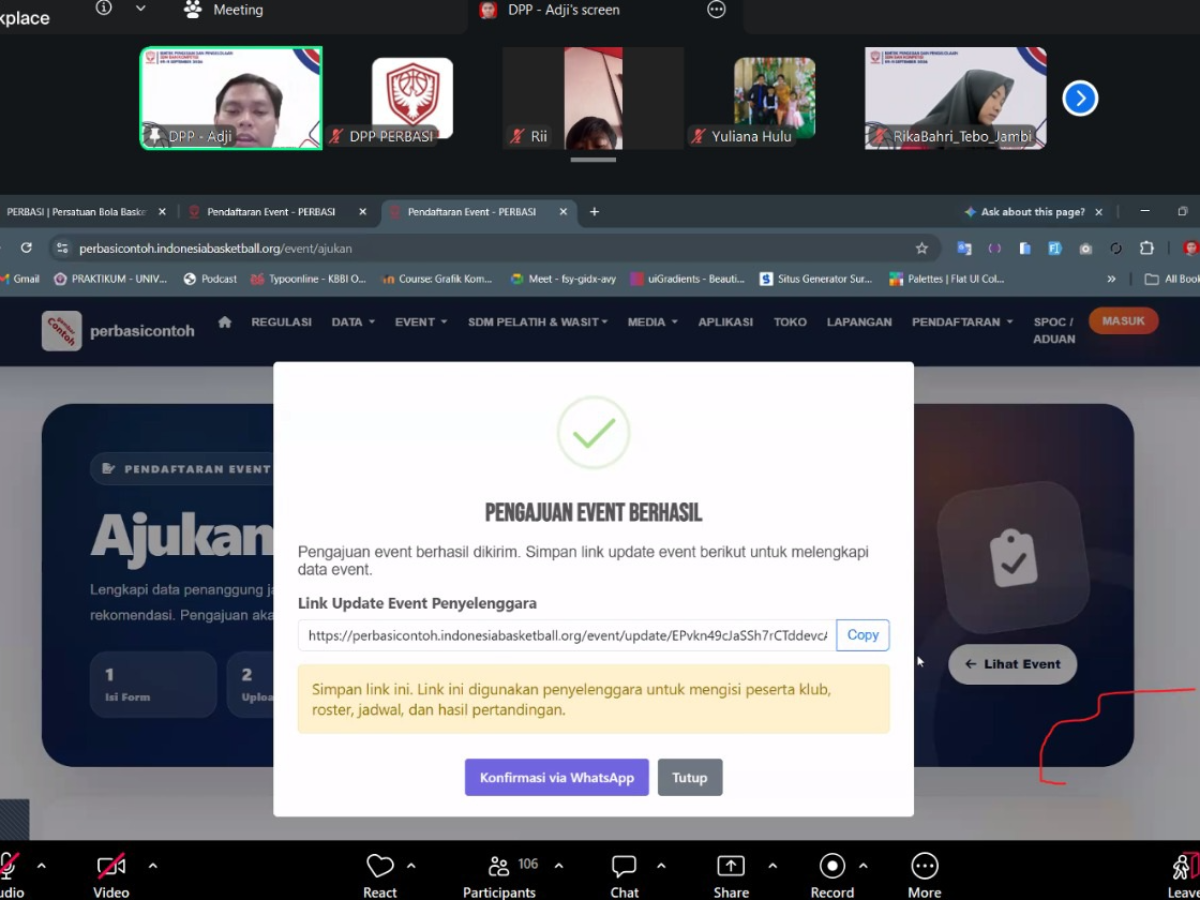This screenshot has height=900, width=1200.
Task: Click the event update link field
Action: coord(567,635)
